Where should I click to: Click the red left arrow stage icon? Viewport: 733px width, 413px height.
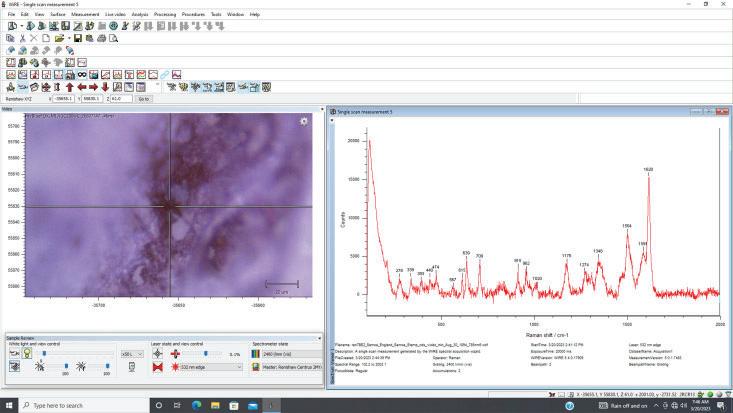tap(82, 87)
